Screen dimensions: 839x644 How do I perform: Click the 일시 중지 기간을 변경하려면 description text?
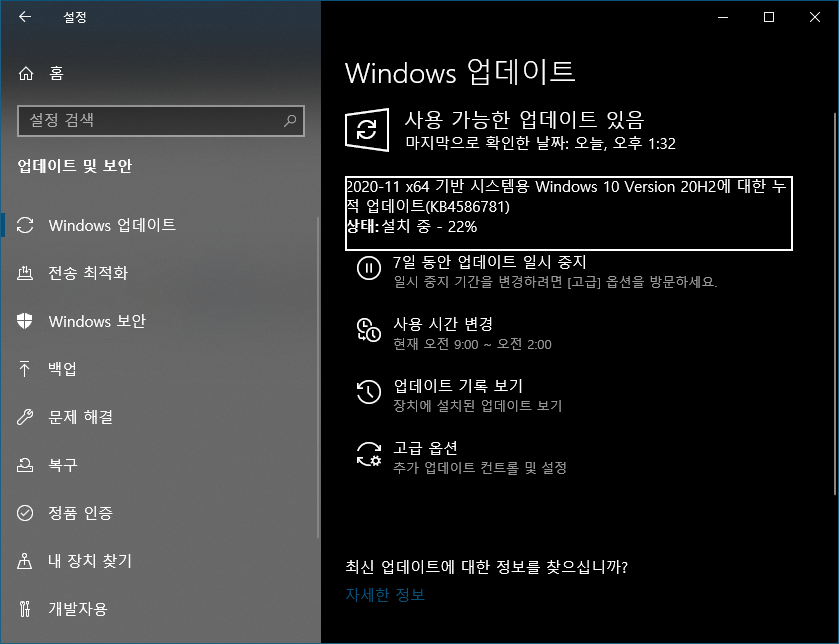click(555, 282)
